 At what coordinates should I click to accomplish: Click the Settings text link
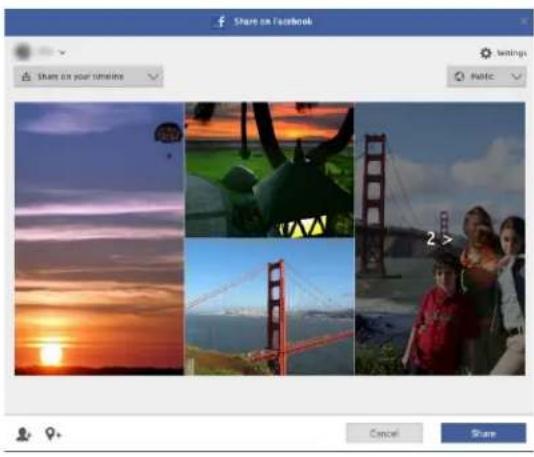pyautogui.click(x=512, y=53)
